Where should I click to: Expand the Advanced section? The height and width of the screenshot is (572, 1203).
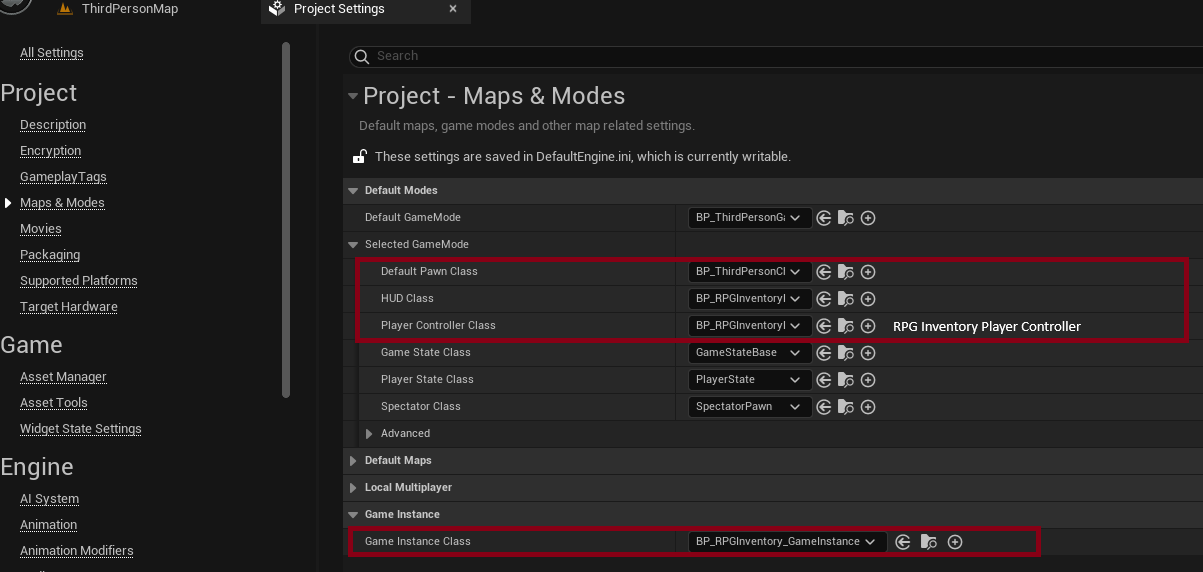point(369,434)
